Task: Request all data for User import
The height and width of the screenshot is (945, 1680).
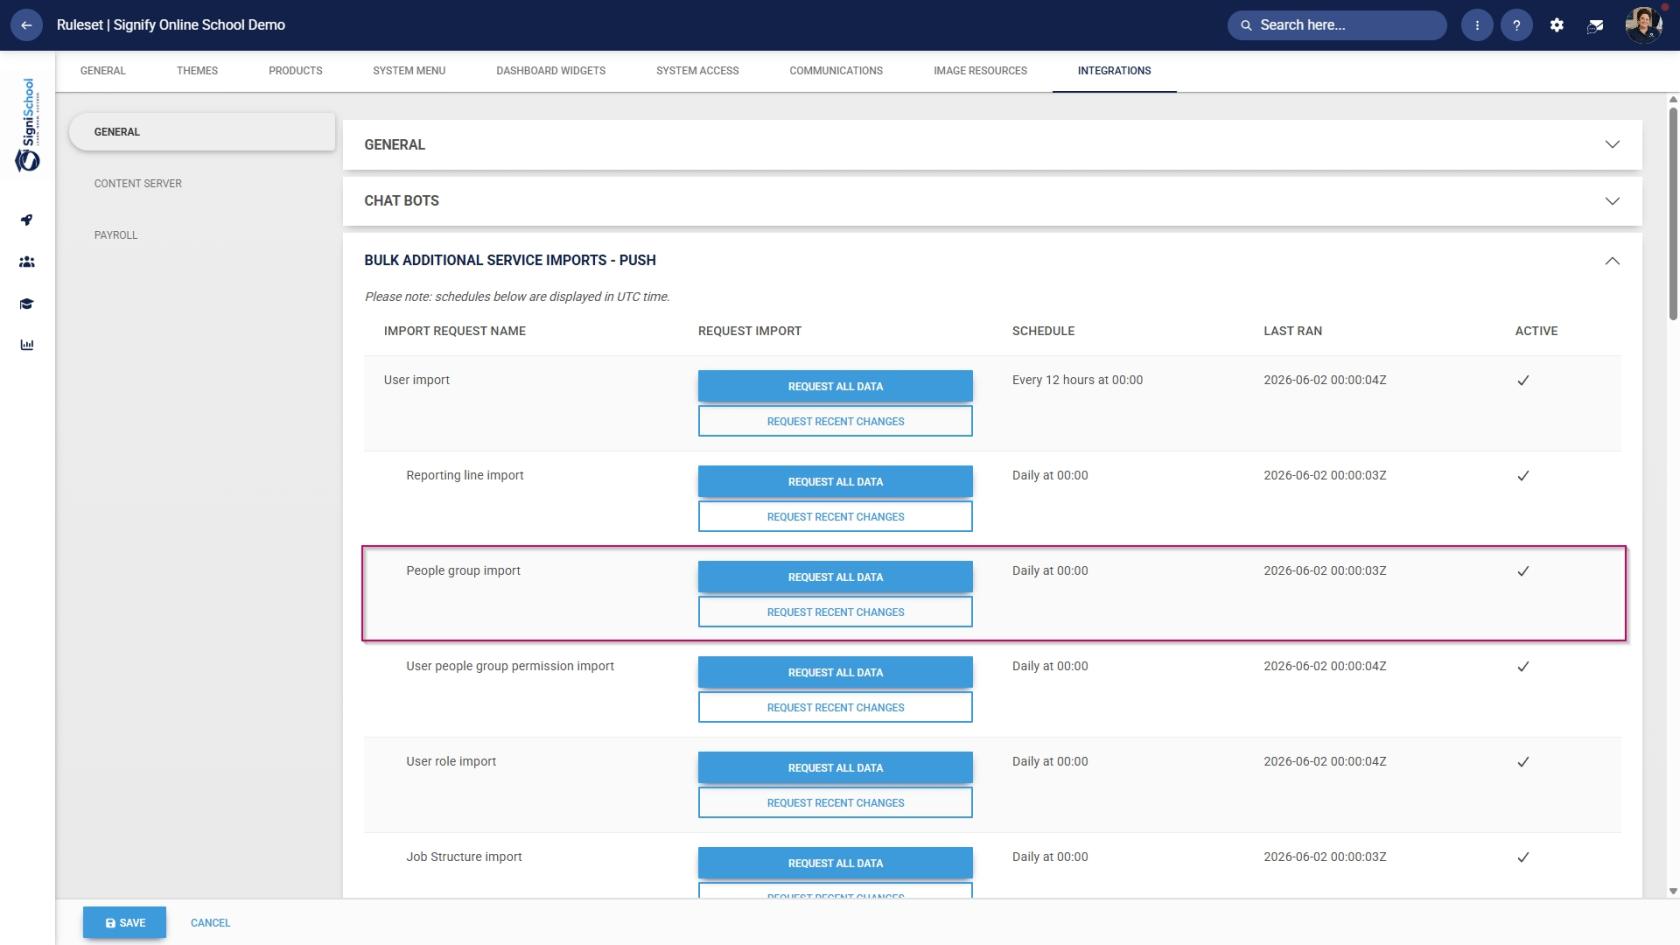Action: pos(835,386)
